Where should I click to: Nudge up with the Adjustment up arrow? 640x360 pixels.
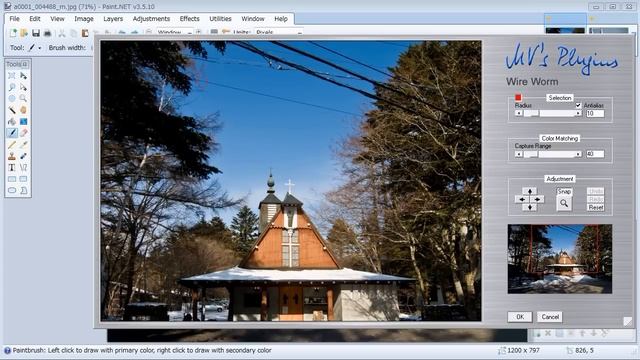pos(530,191)
